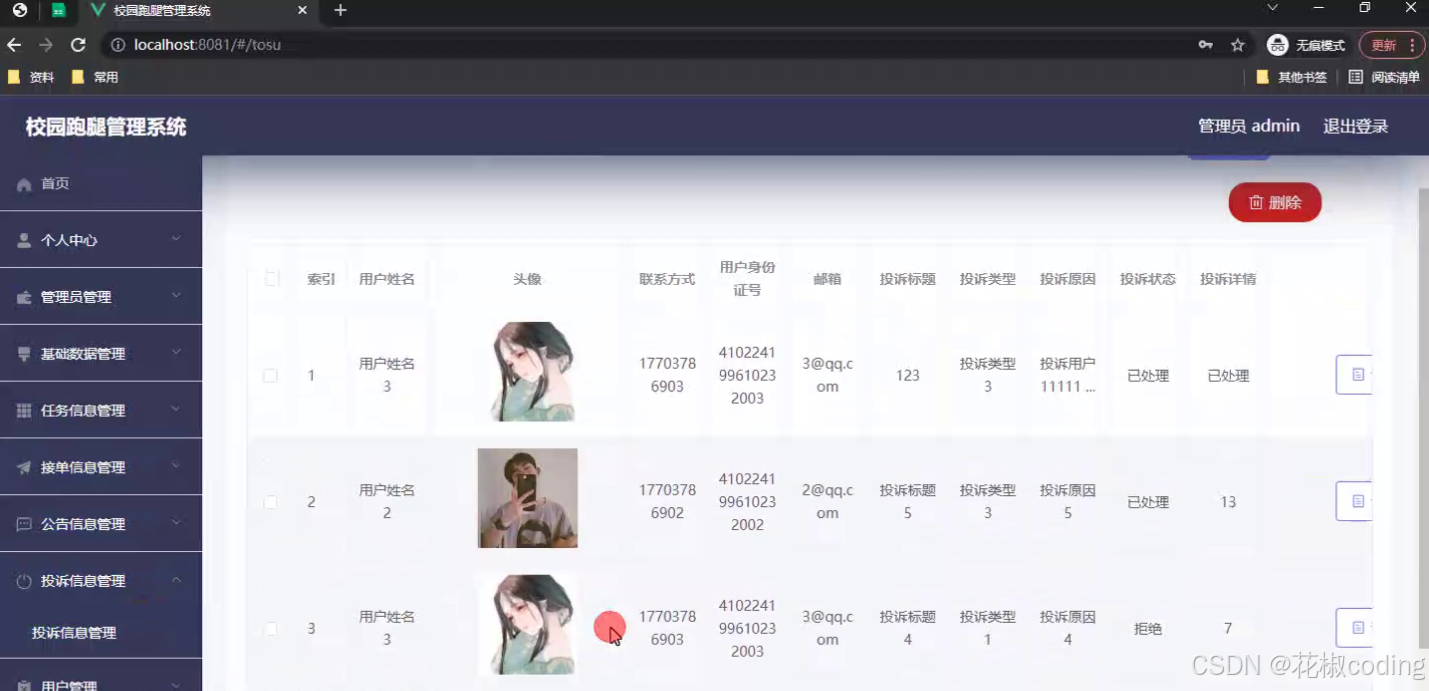Viewport: 1429px width, 691px height.
Task: Tick the select-all checkbox in table header
Action: point(271,279)
